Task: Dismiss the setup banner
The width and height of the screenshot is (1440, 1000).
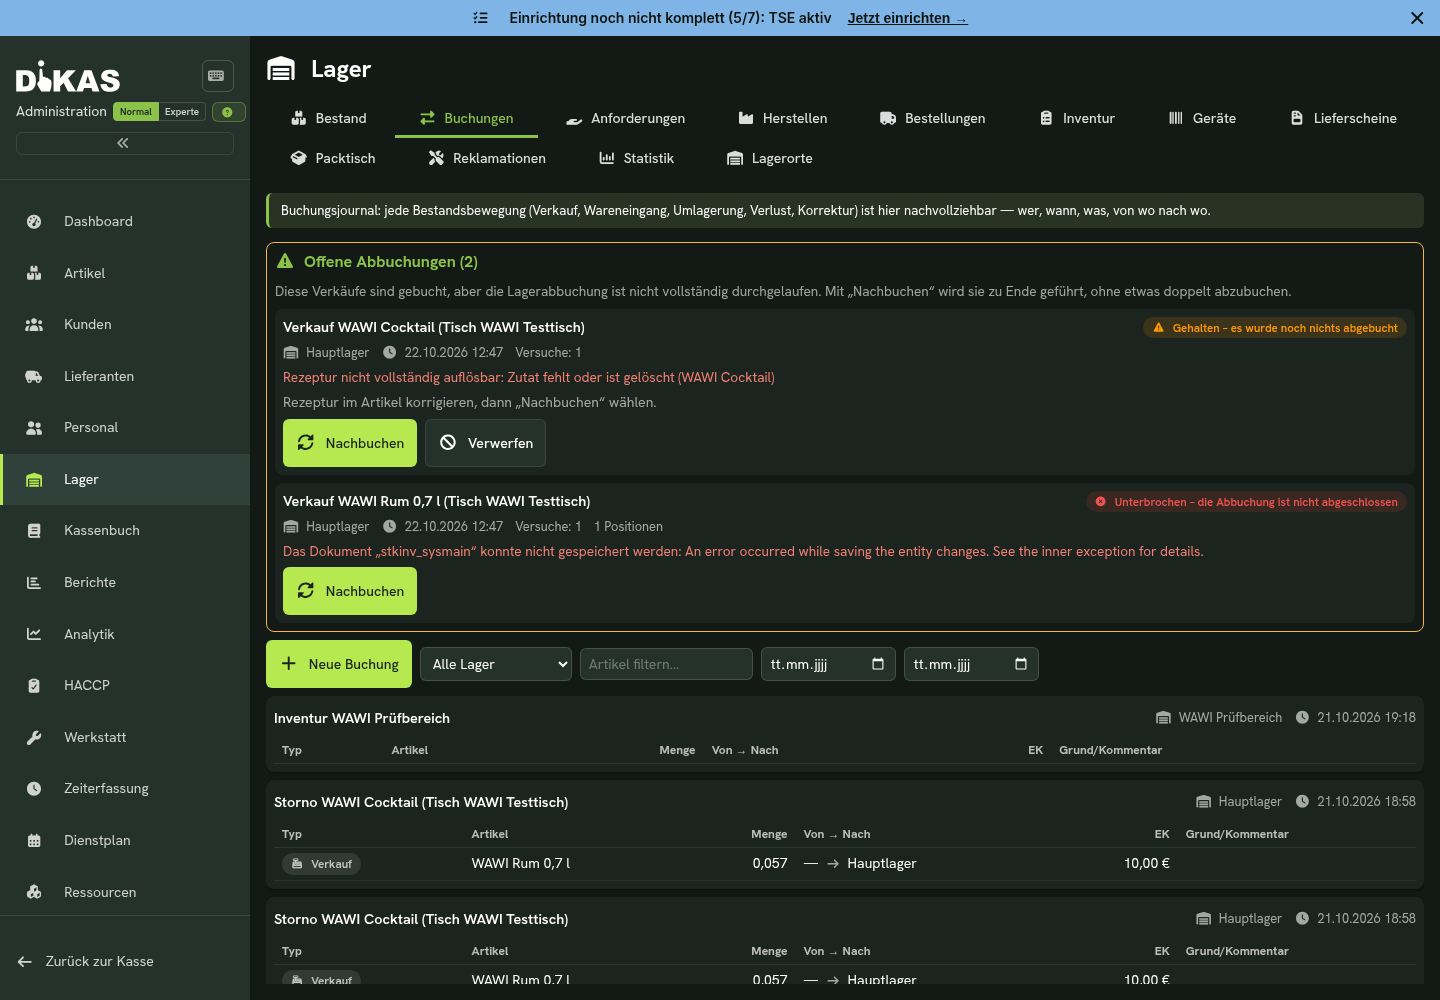Action: [x=1417, y=18]
